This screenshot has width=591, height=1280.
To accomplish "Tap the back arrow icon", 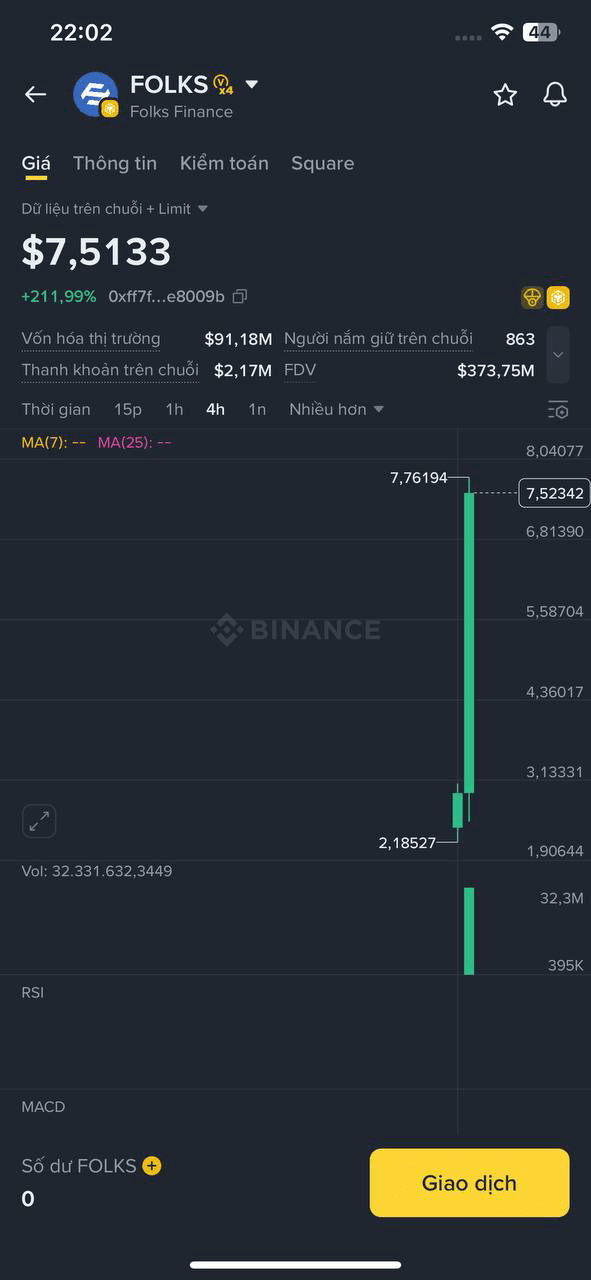I will pos(36,94).
